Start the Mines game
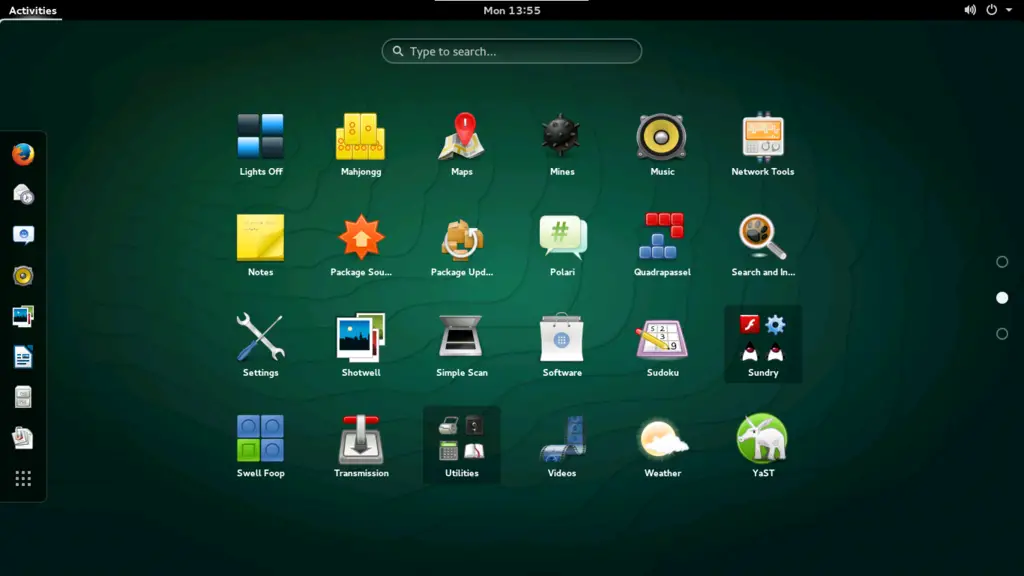Viewport: 1024px width, 576px height. pyautogui.click(x=562, y=145)
